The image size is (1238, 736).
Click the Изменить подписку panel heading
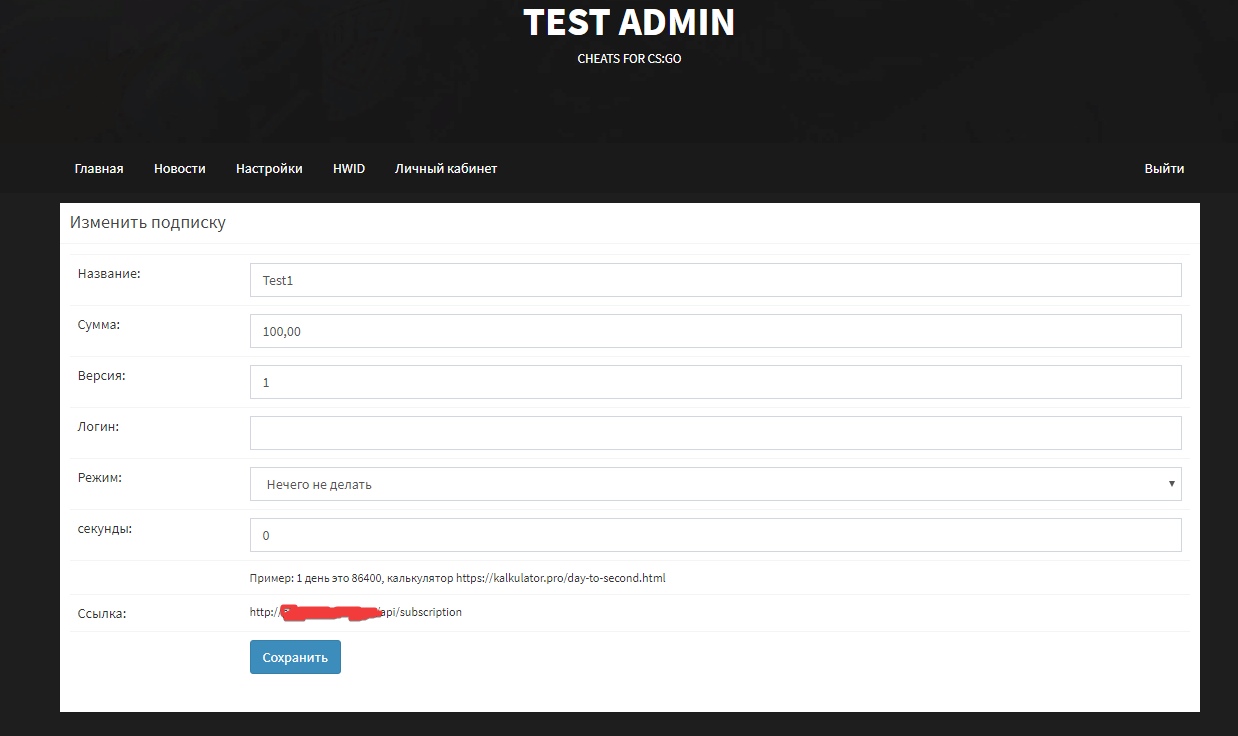[148, 223]
